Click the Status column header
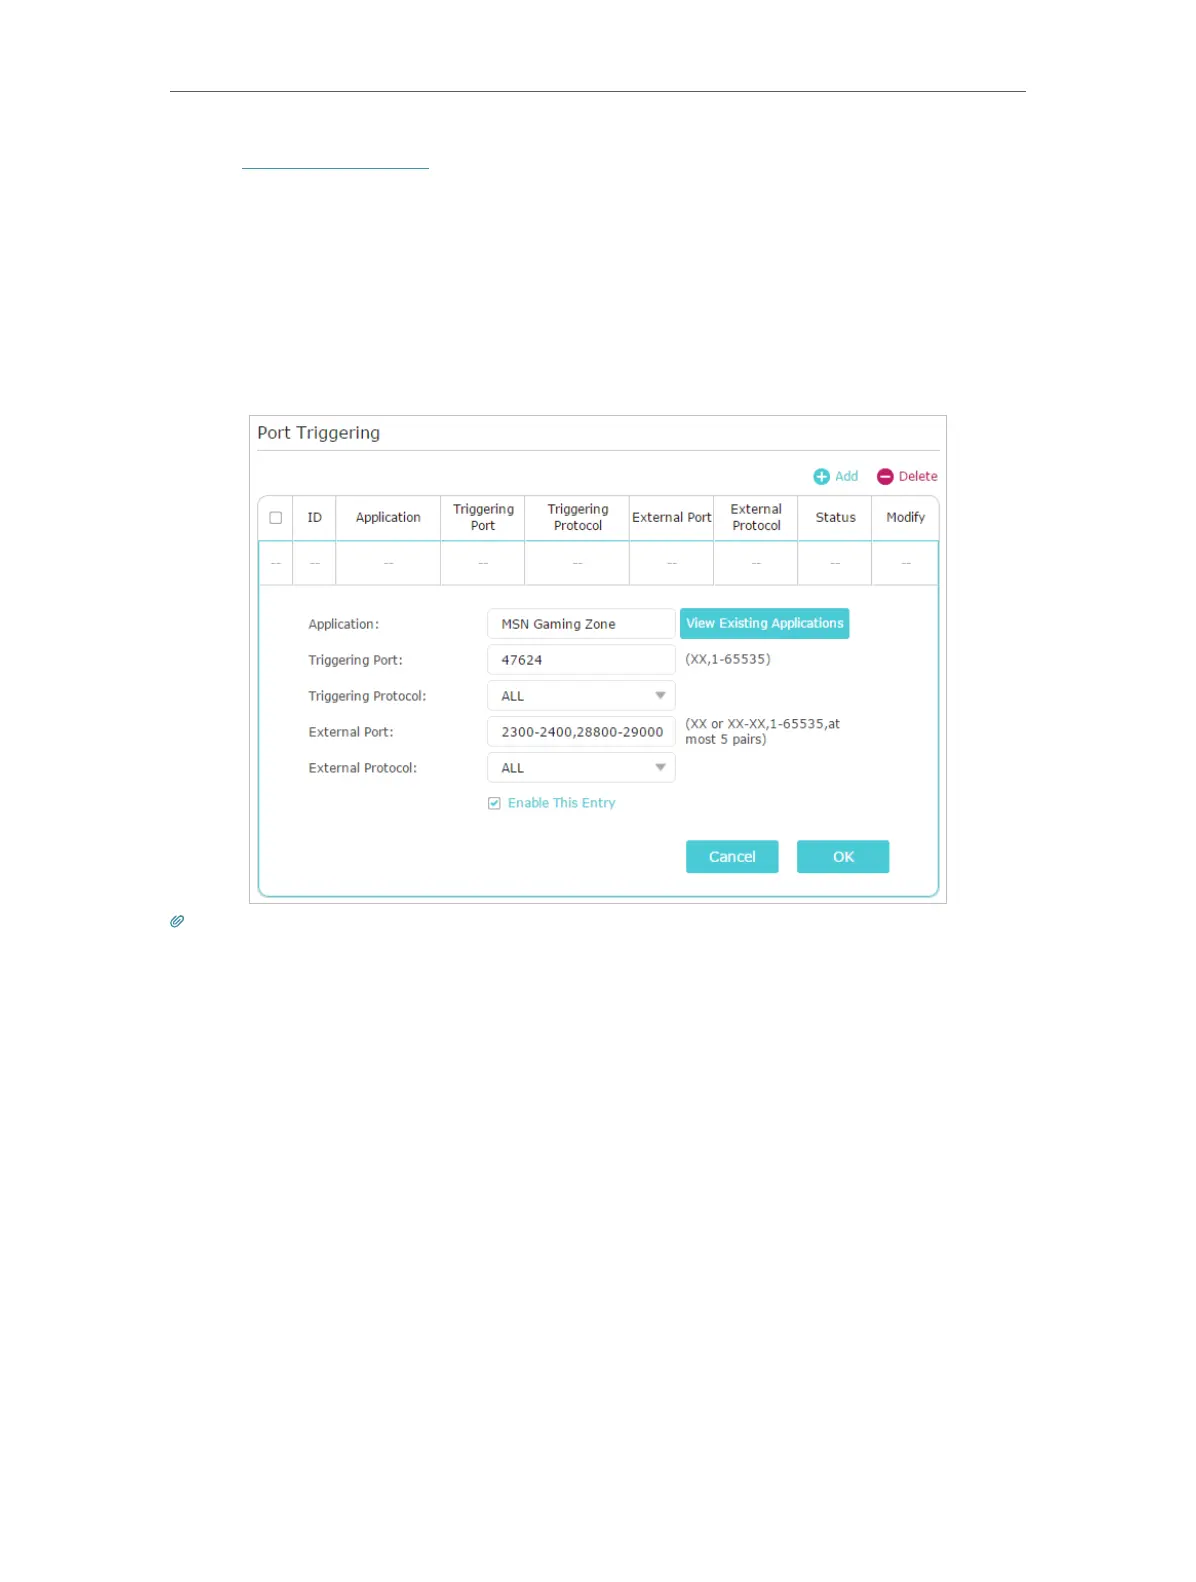1196x1582 pixels. coord(836,518)
